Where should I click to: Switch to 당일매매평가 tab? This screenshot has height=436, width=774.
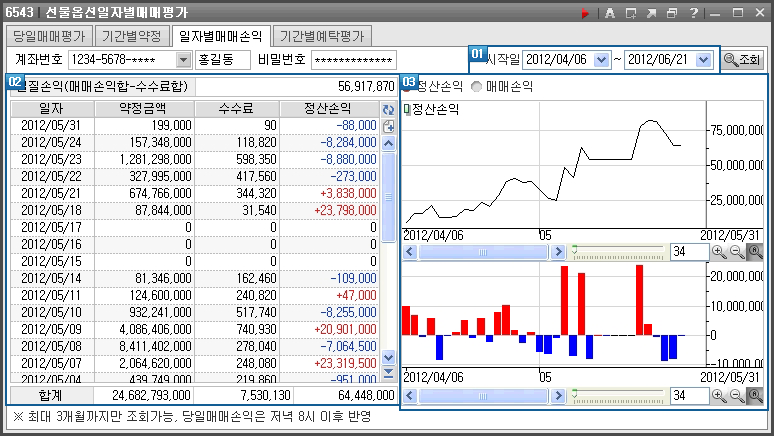point(49,36)
